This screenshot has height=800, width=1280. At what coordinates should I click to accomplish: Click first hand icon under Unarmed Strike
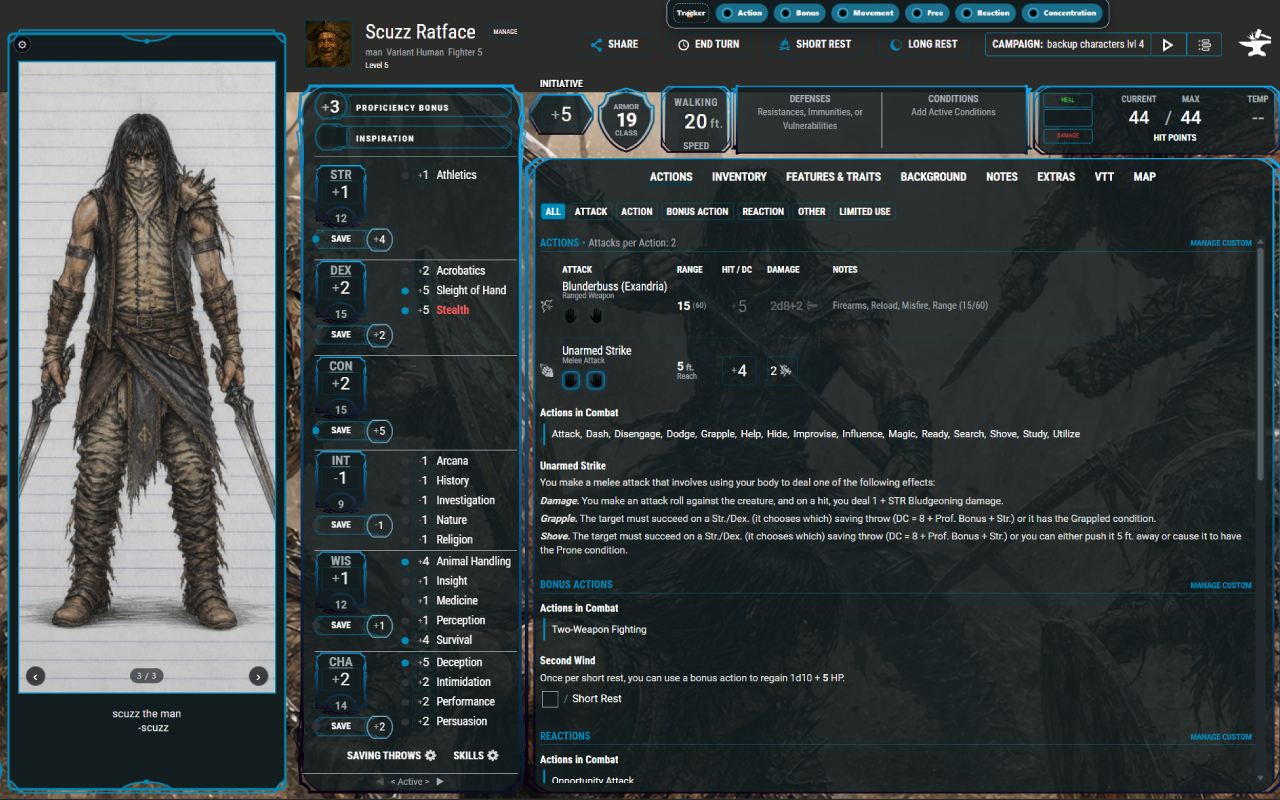click(572, 380)
